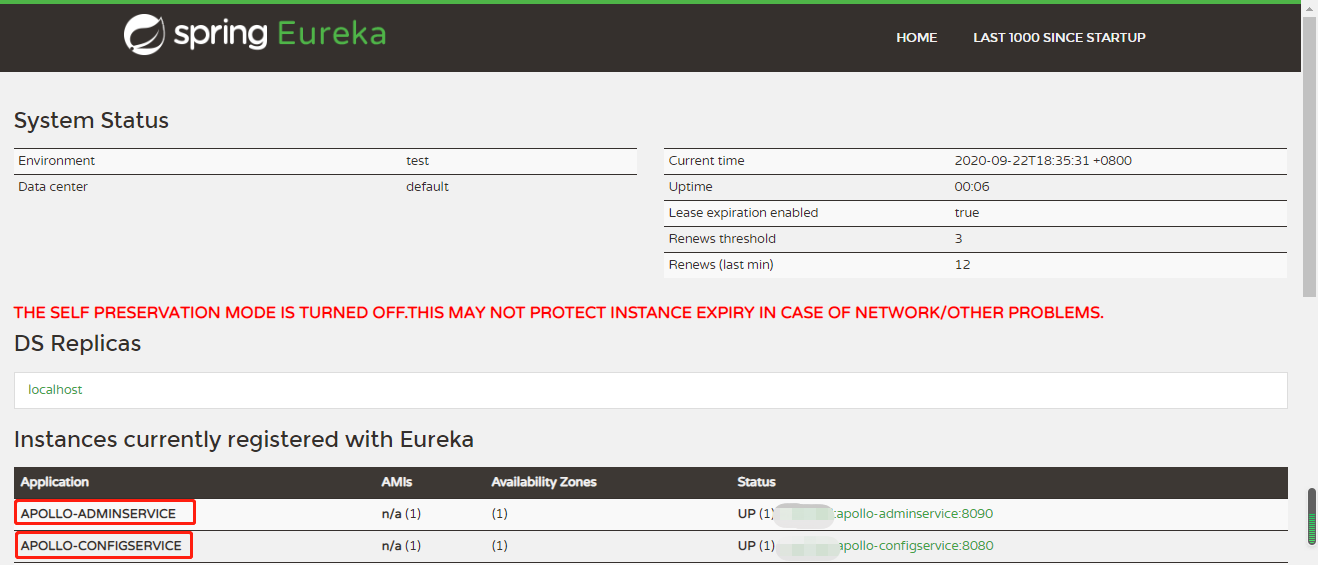Click the Application column header
Viewport: 1318px width, 565px height.
pos(55,482)
